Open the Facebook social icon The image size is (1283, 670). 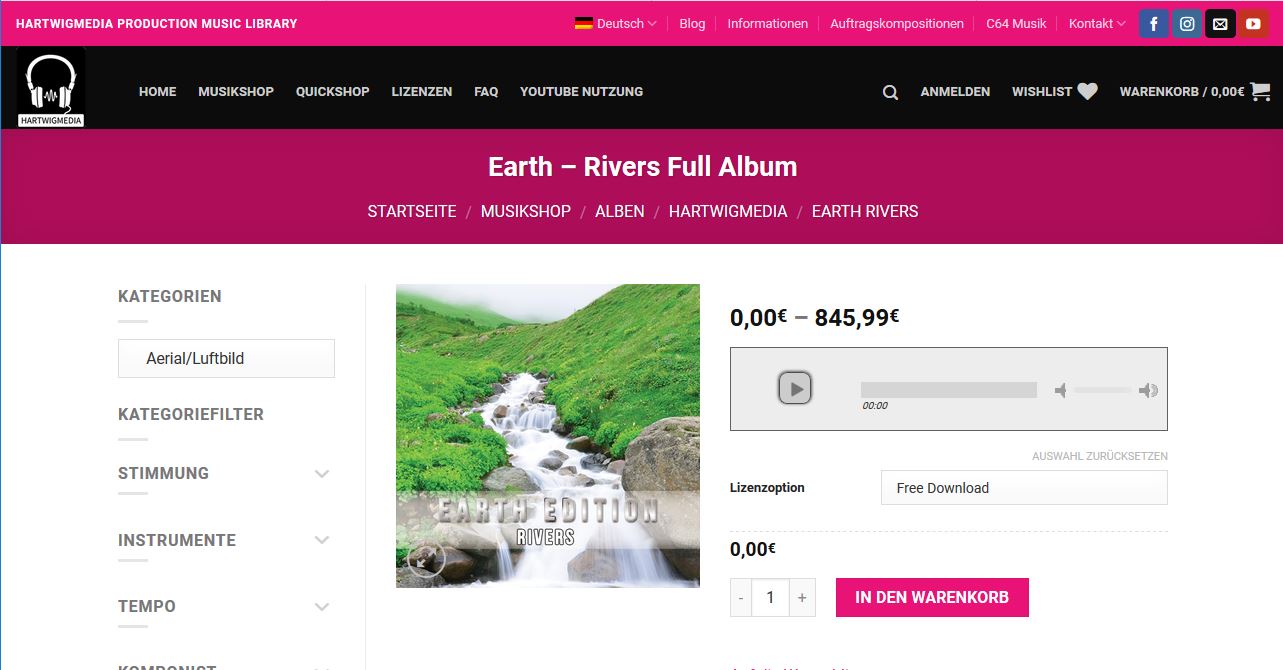[x=1153, y=24]
